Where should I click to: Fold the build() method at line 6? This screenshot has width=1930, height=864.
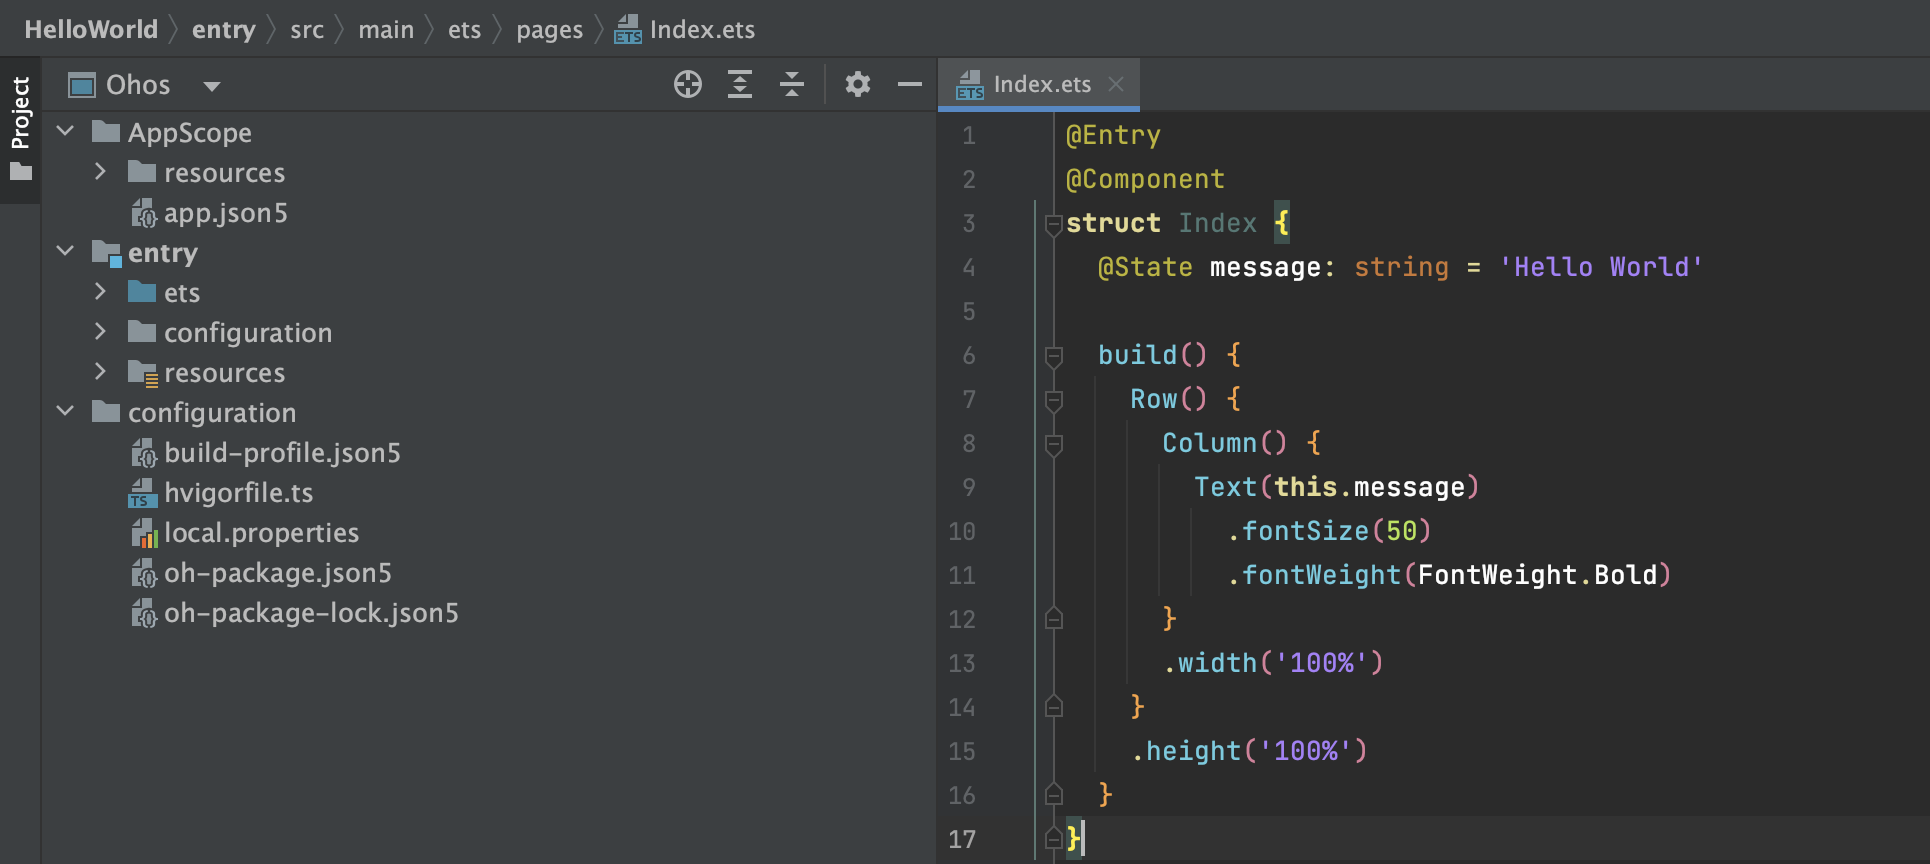(1053, 357)
